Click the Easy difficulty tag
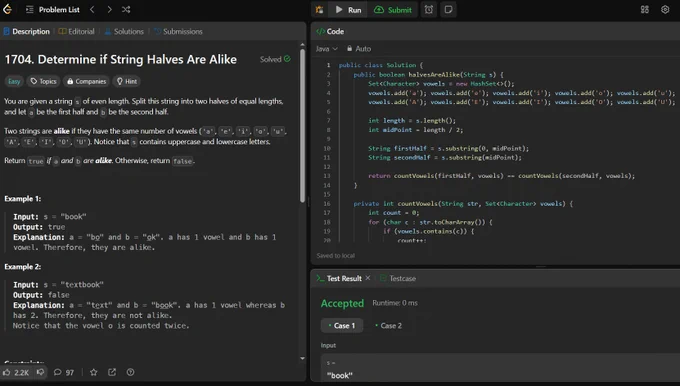 (14, 81)
